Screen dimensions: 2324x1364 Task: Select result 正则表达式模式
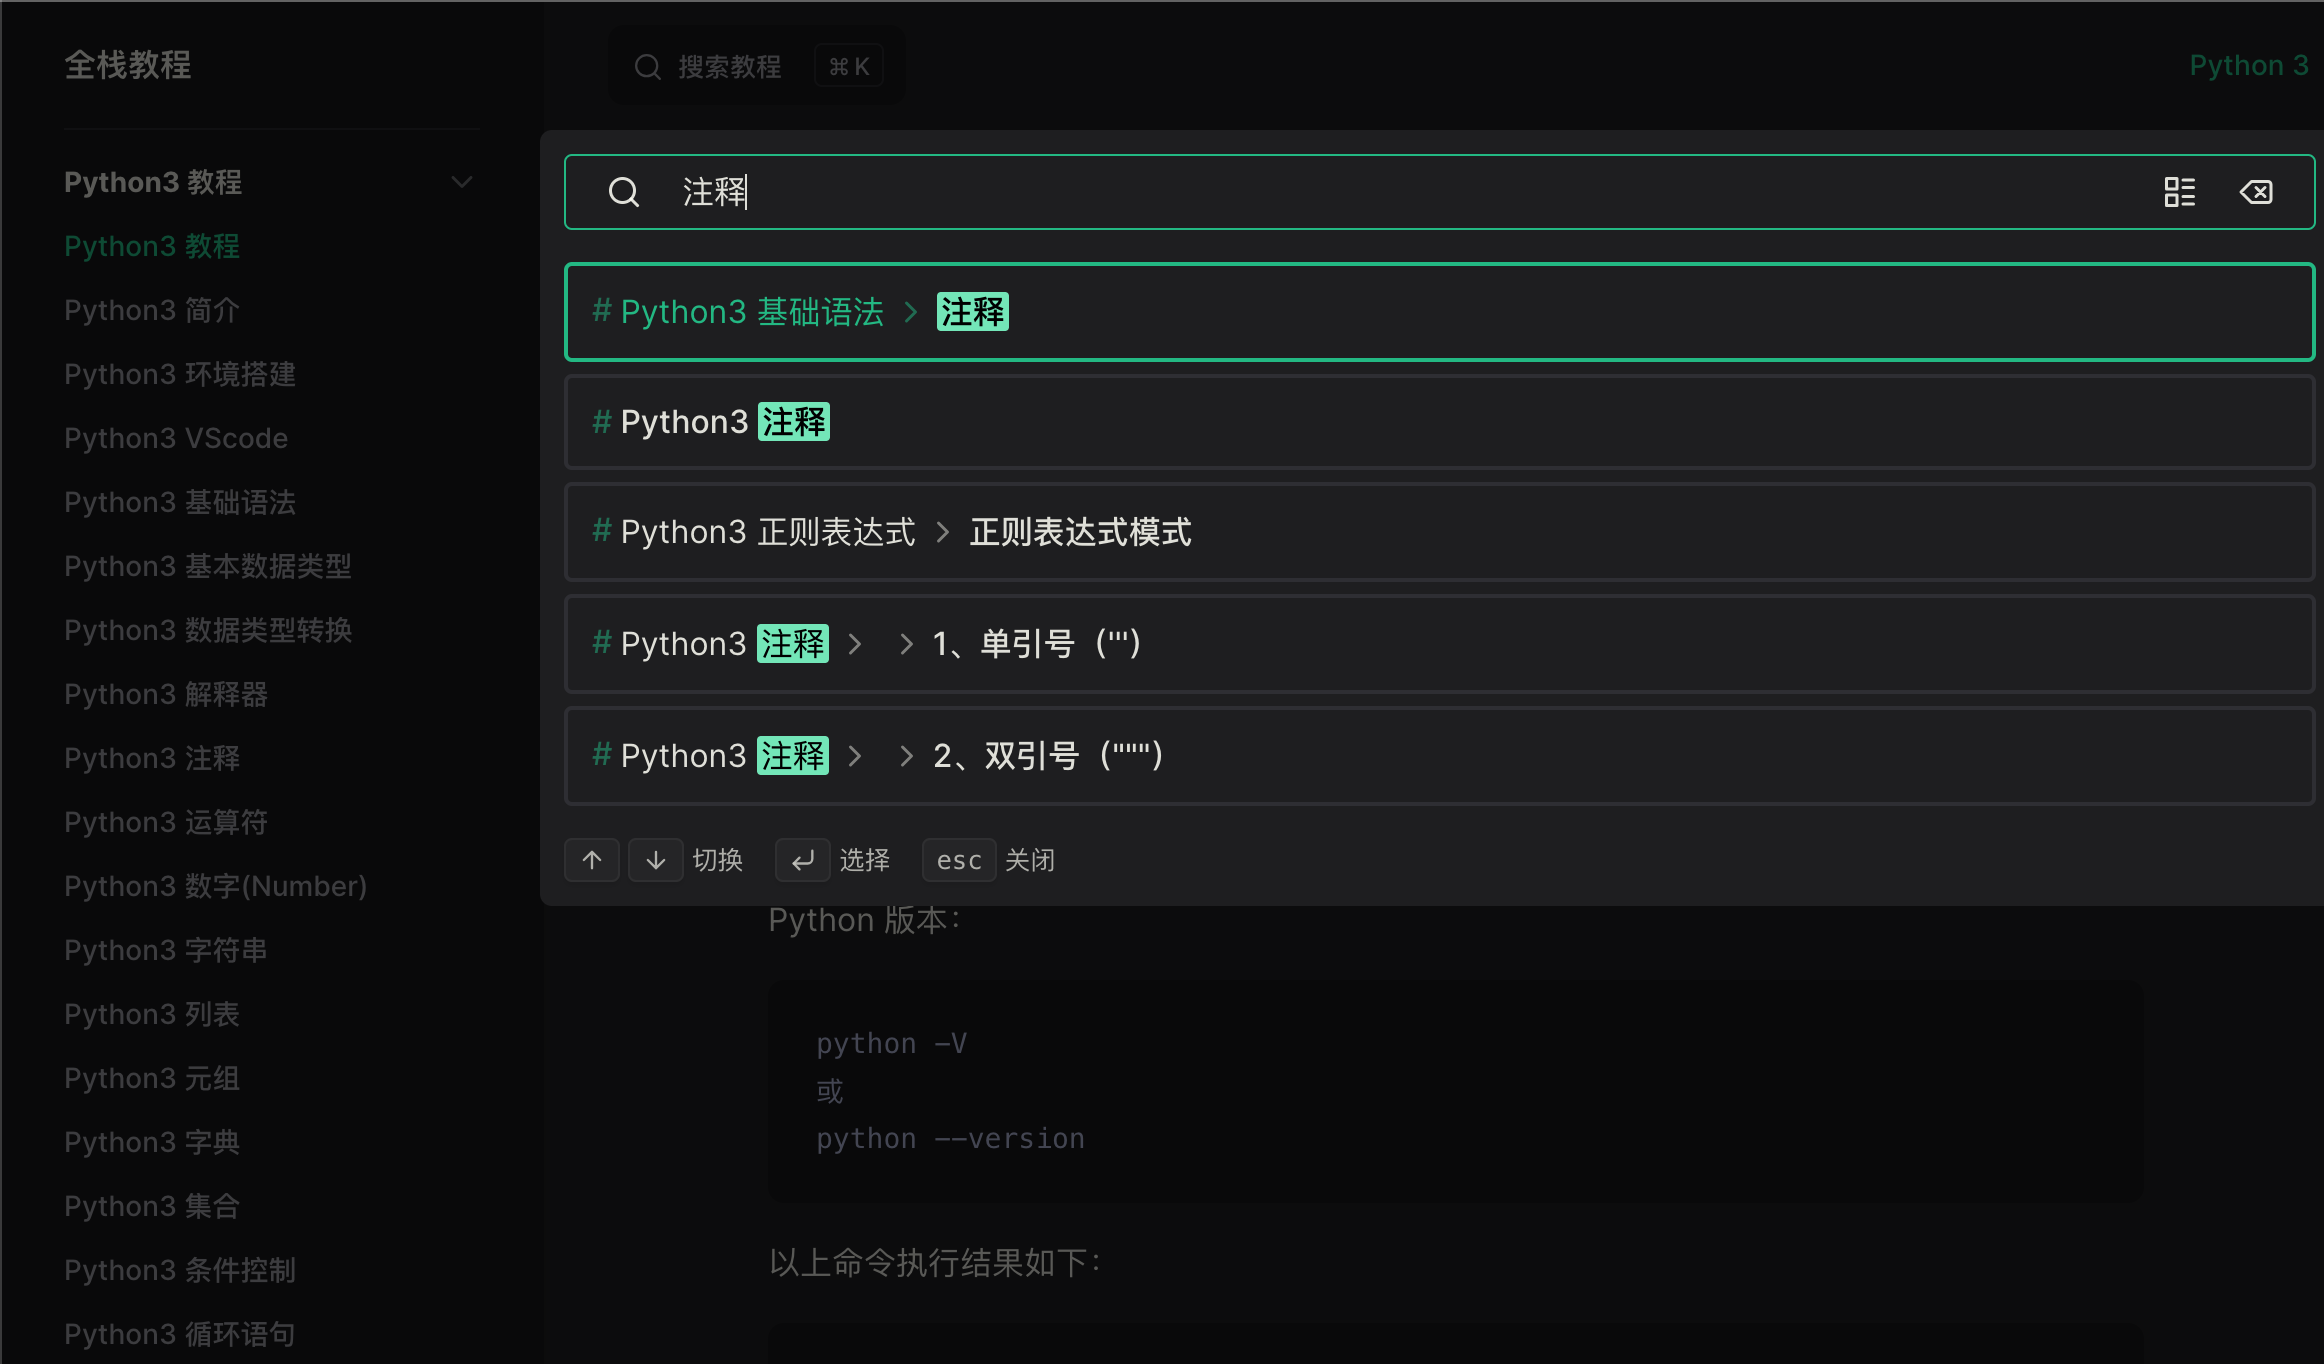point(1438,532)
